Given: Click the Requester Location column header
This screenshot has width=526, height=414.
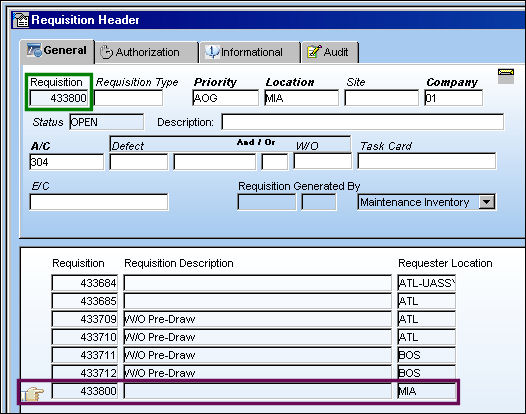Looking at the screenshot, I should (445, 263).
